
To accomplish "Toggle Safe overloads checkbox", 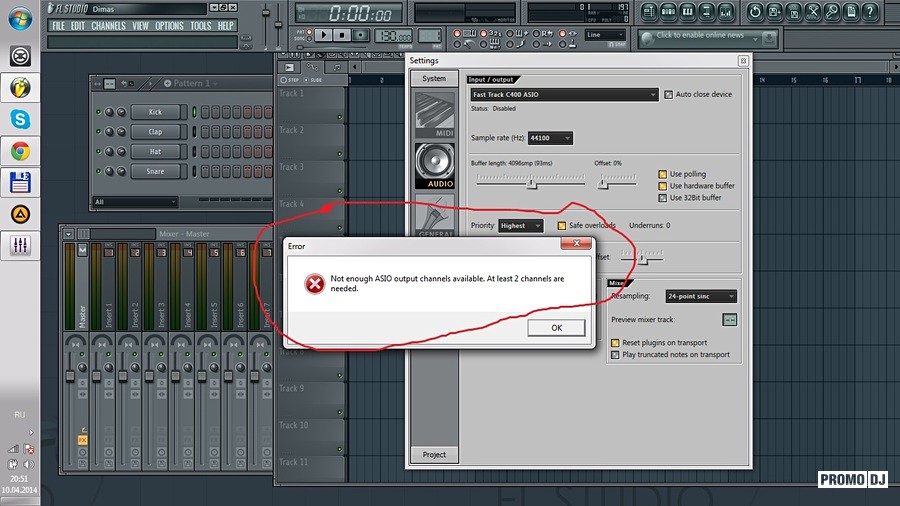I will (x=561, y=225).
